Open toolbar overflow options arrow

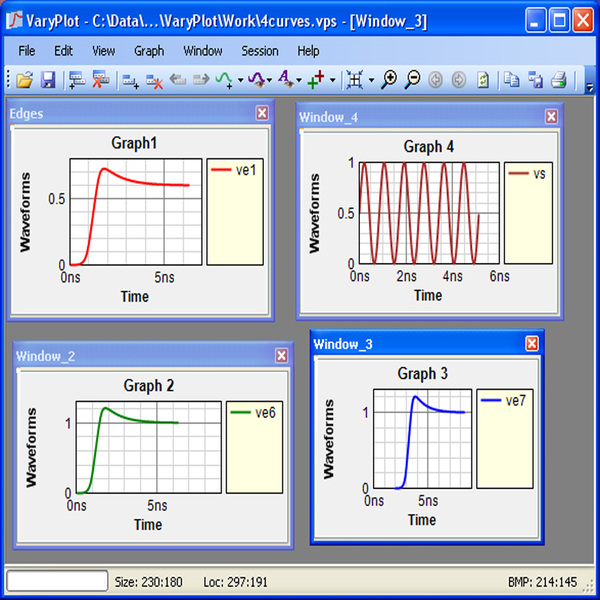(x=590, y=88)
